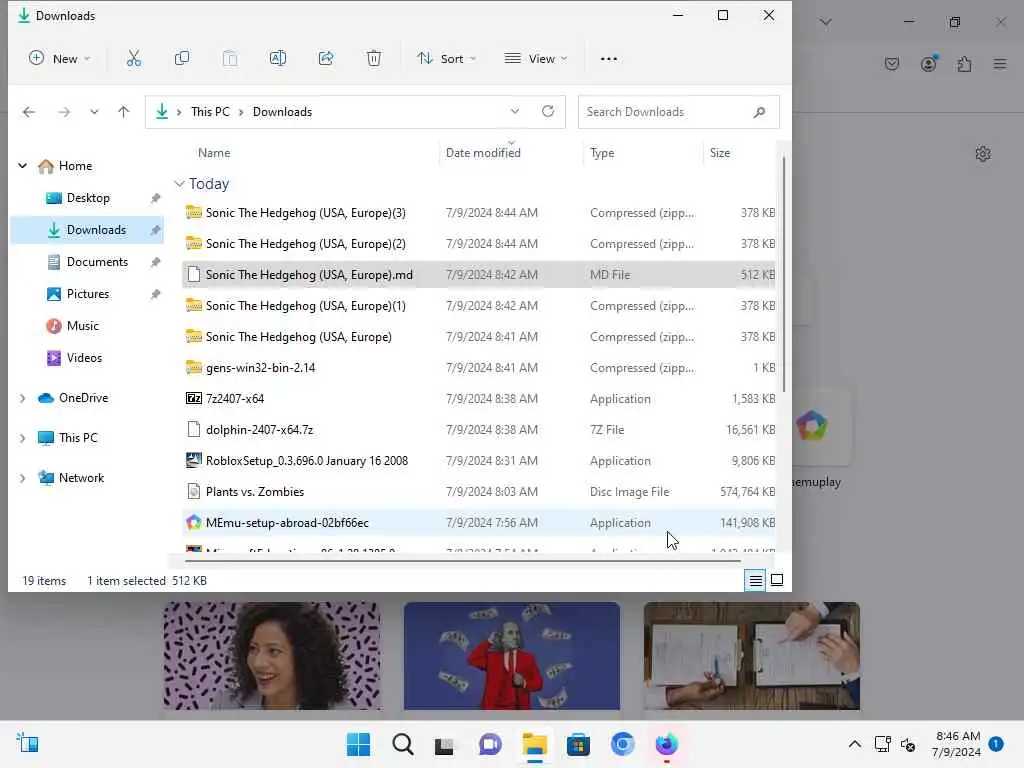Switch to details view layout icon
Image resolution: width=1024 pixels, height=768 pixels.
[756, 580]
